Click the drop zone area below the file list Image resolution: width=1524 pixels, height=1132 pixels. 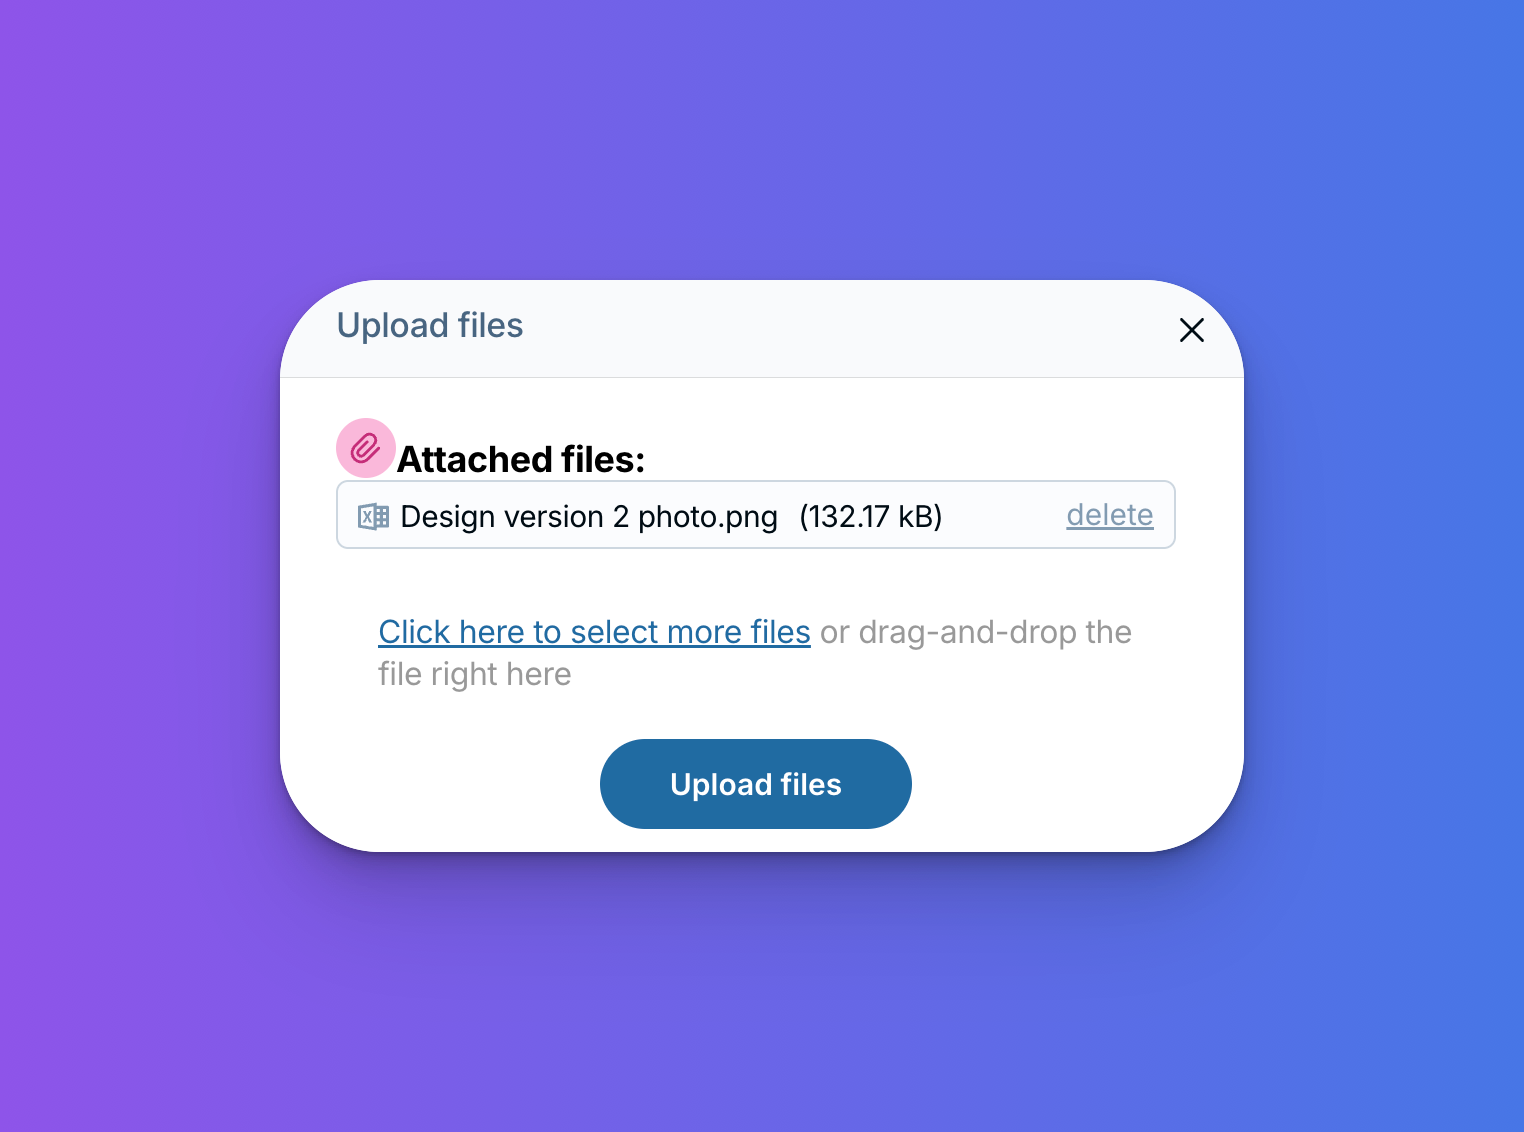[756, 653]
